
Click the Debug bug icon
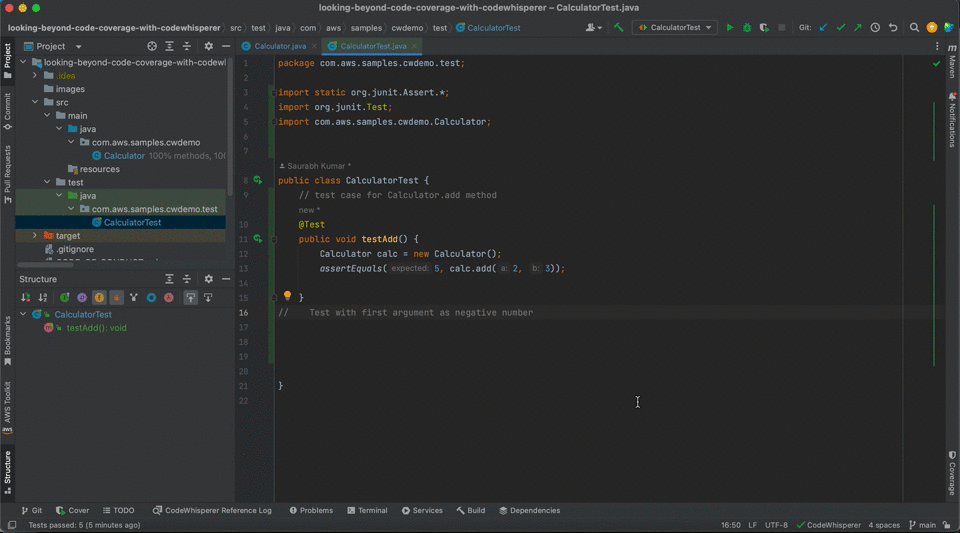(747, 28)
